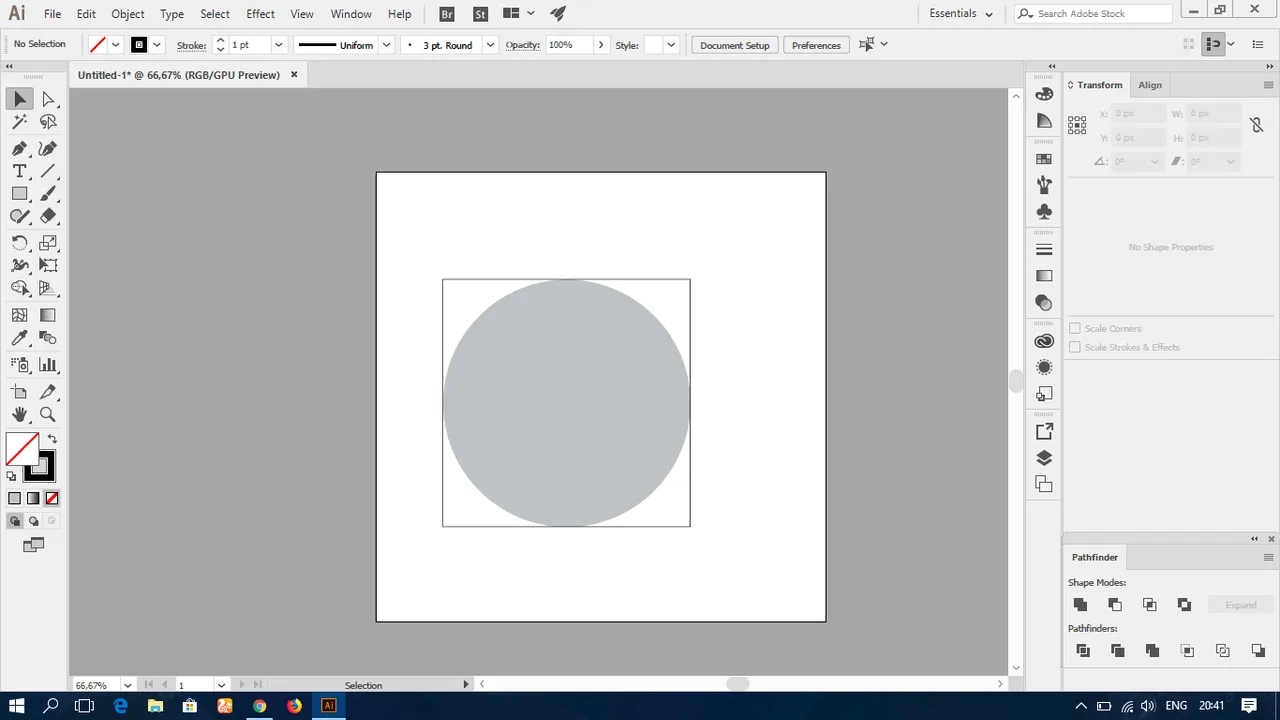Viewport: 1280px width, 720px height.
Task: Click the Search Adobe Stock field
Action: click(1093, 14)
